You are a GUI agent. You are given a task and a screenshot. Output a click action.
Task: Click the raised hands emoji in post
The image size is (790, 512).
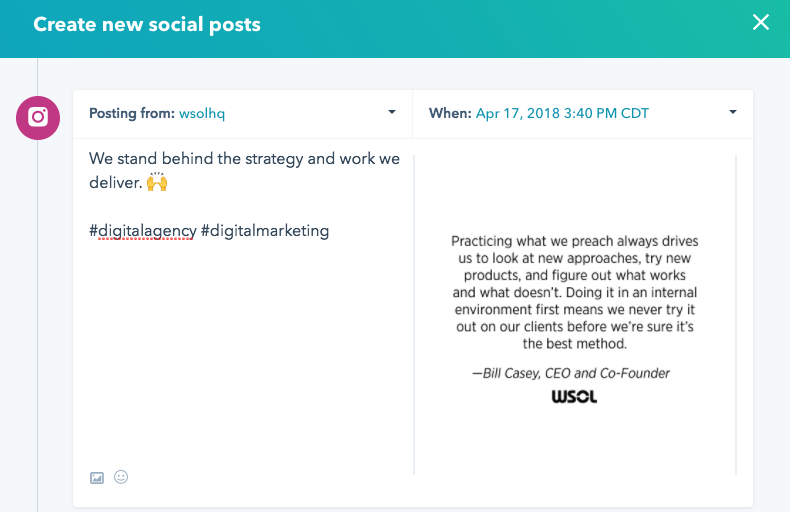tap(157, 182)
